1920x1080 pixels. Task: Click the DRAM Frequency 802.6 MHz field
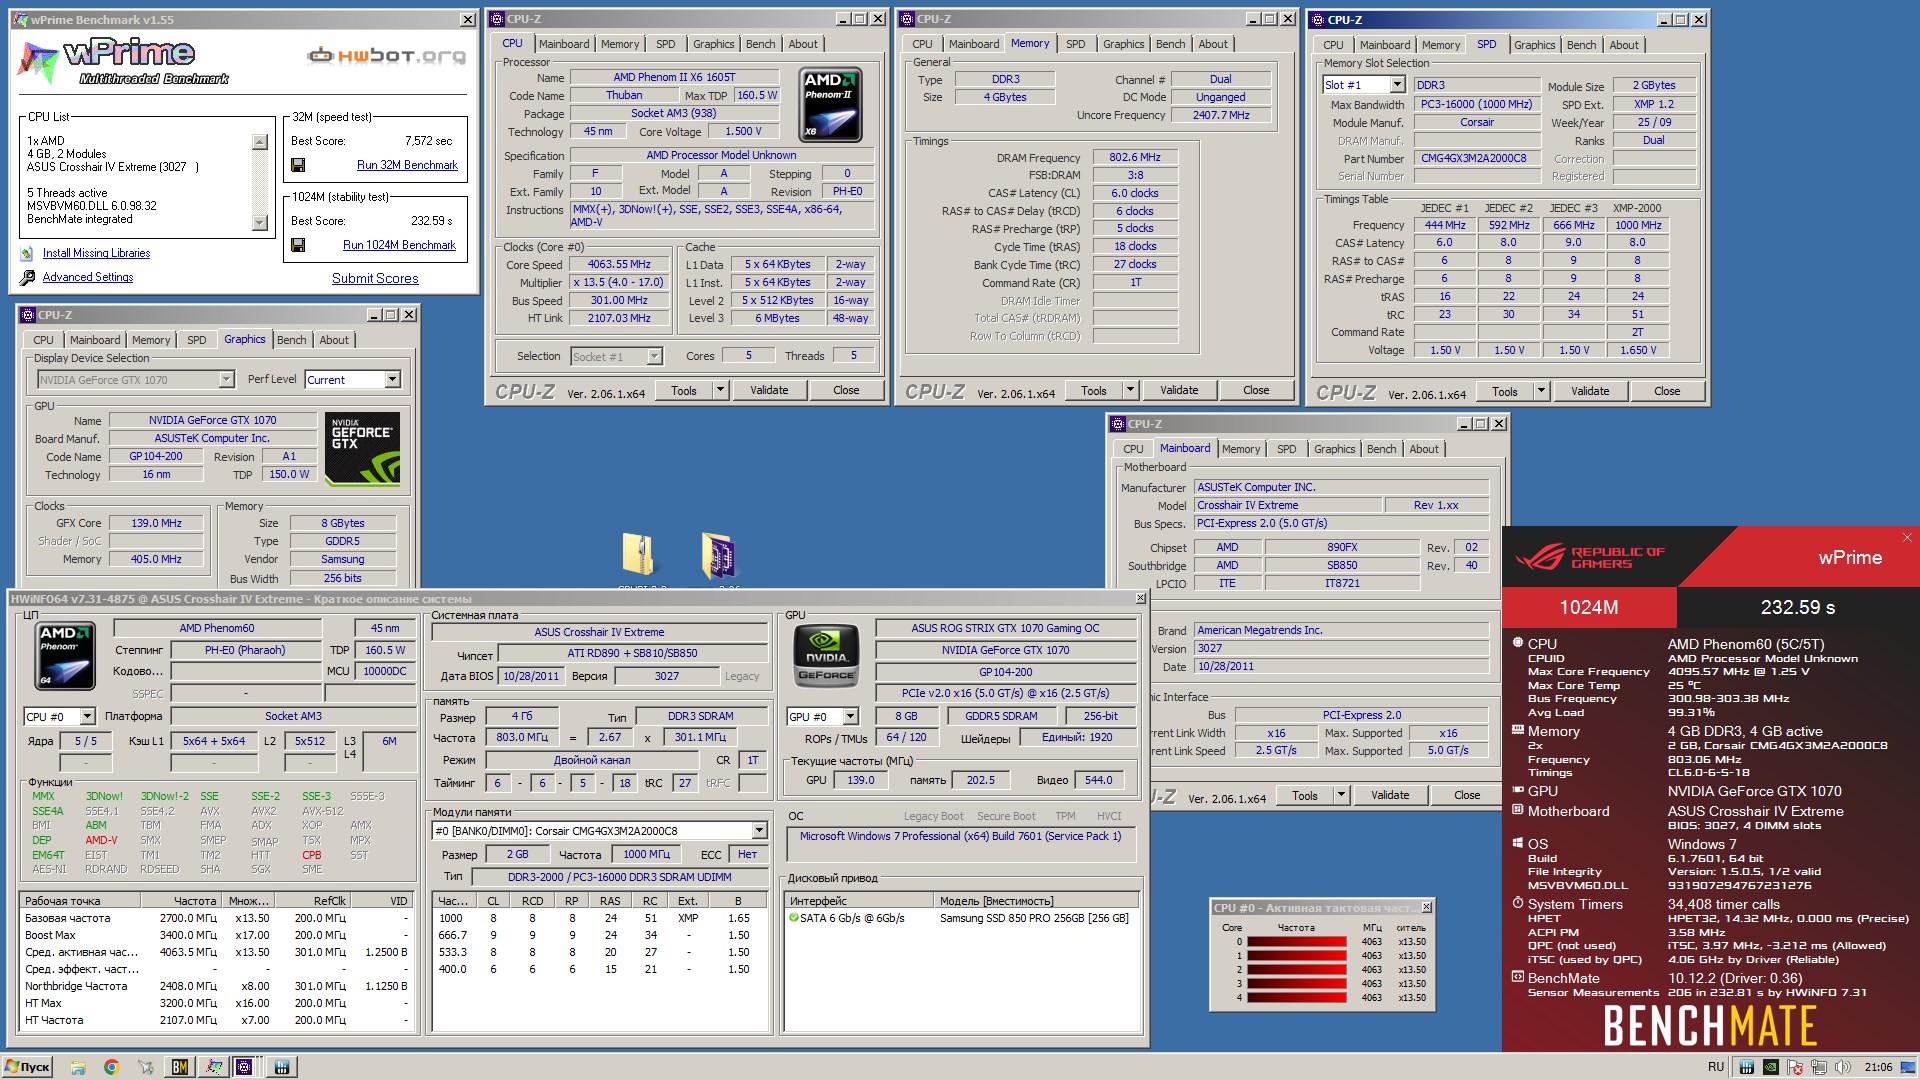1135,157
